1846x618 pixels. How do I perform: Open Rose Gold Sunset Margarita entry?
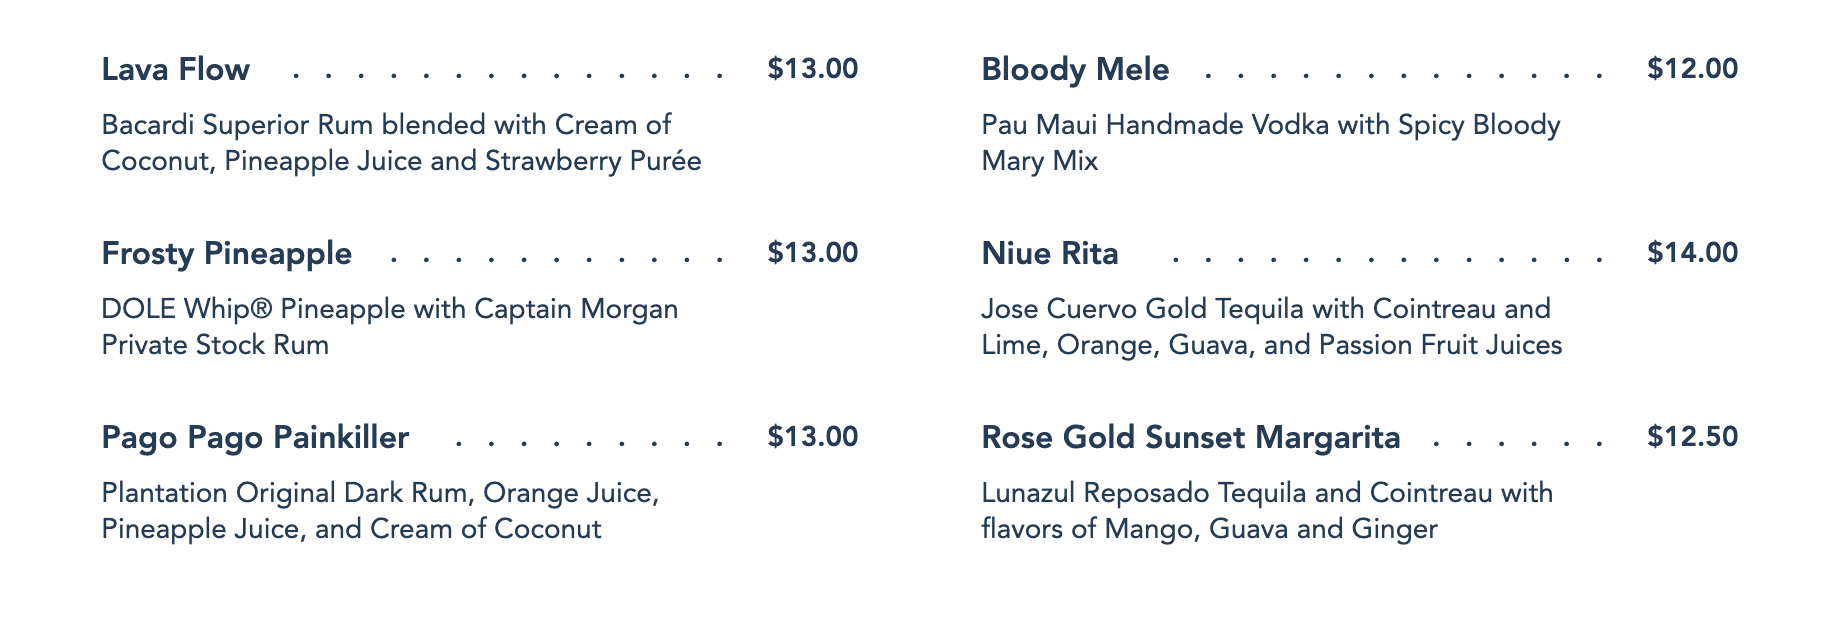(1191, 437)
